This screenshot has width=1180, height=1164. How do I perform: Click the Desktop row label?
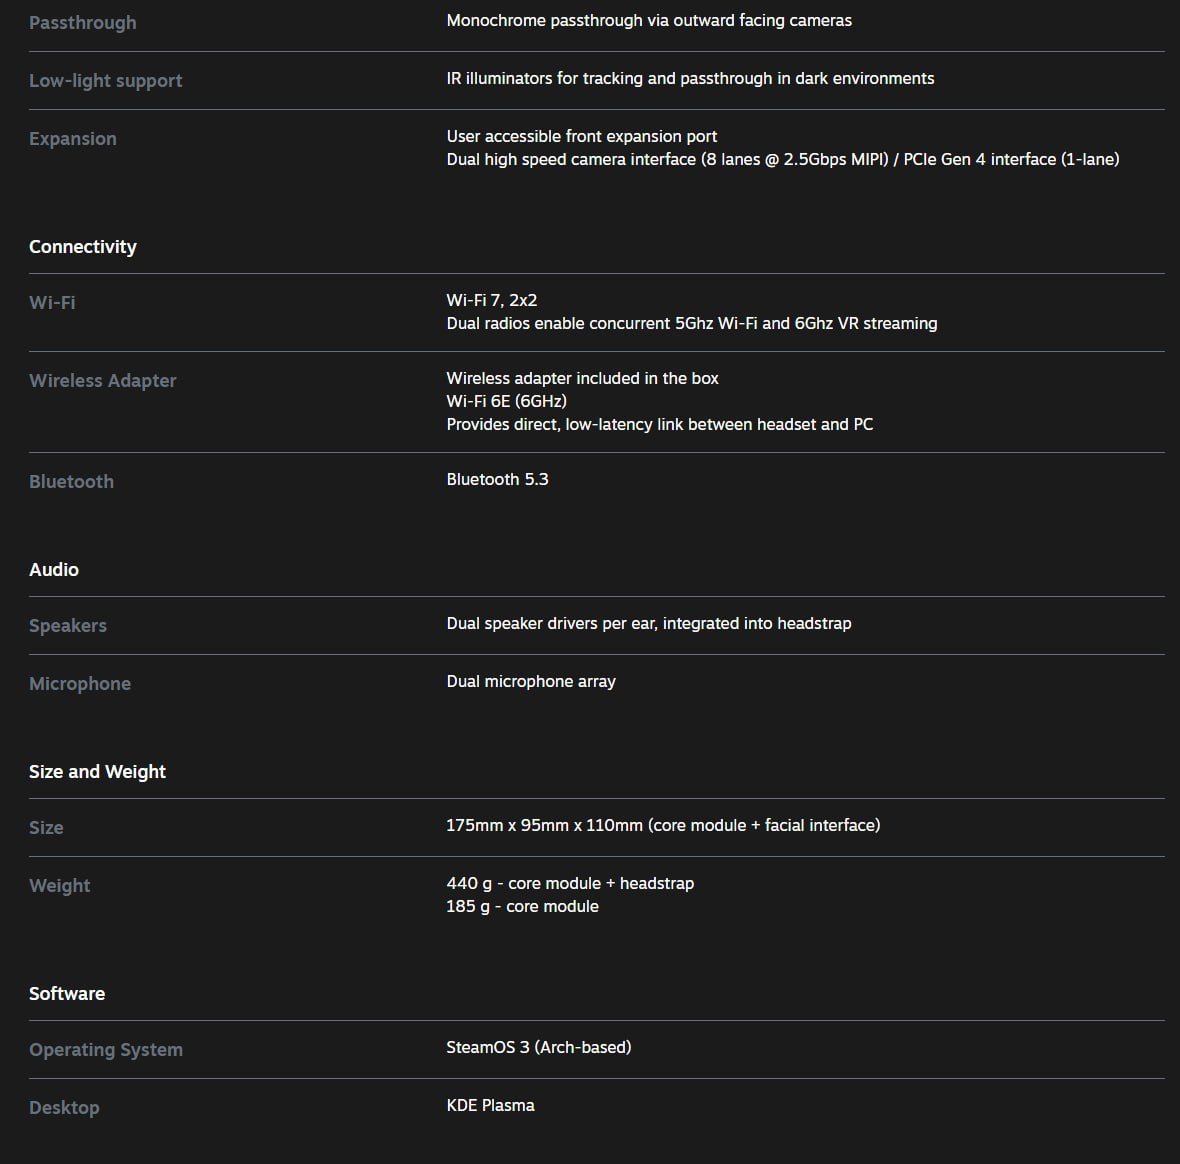coord(64,1107)
